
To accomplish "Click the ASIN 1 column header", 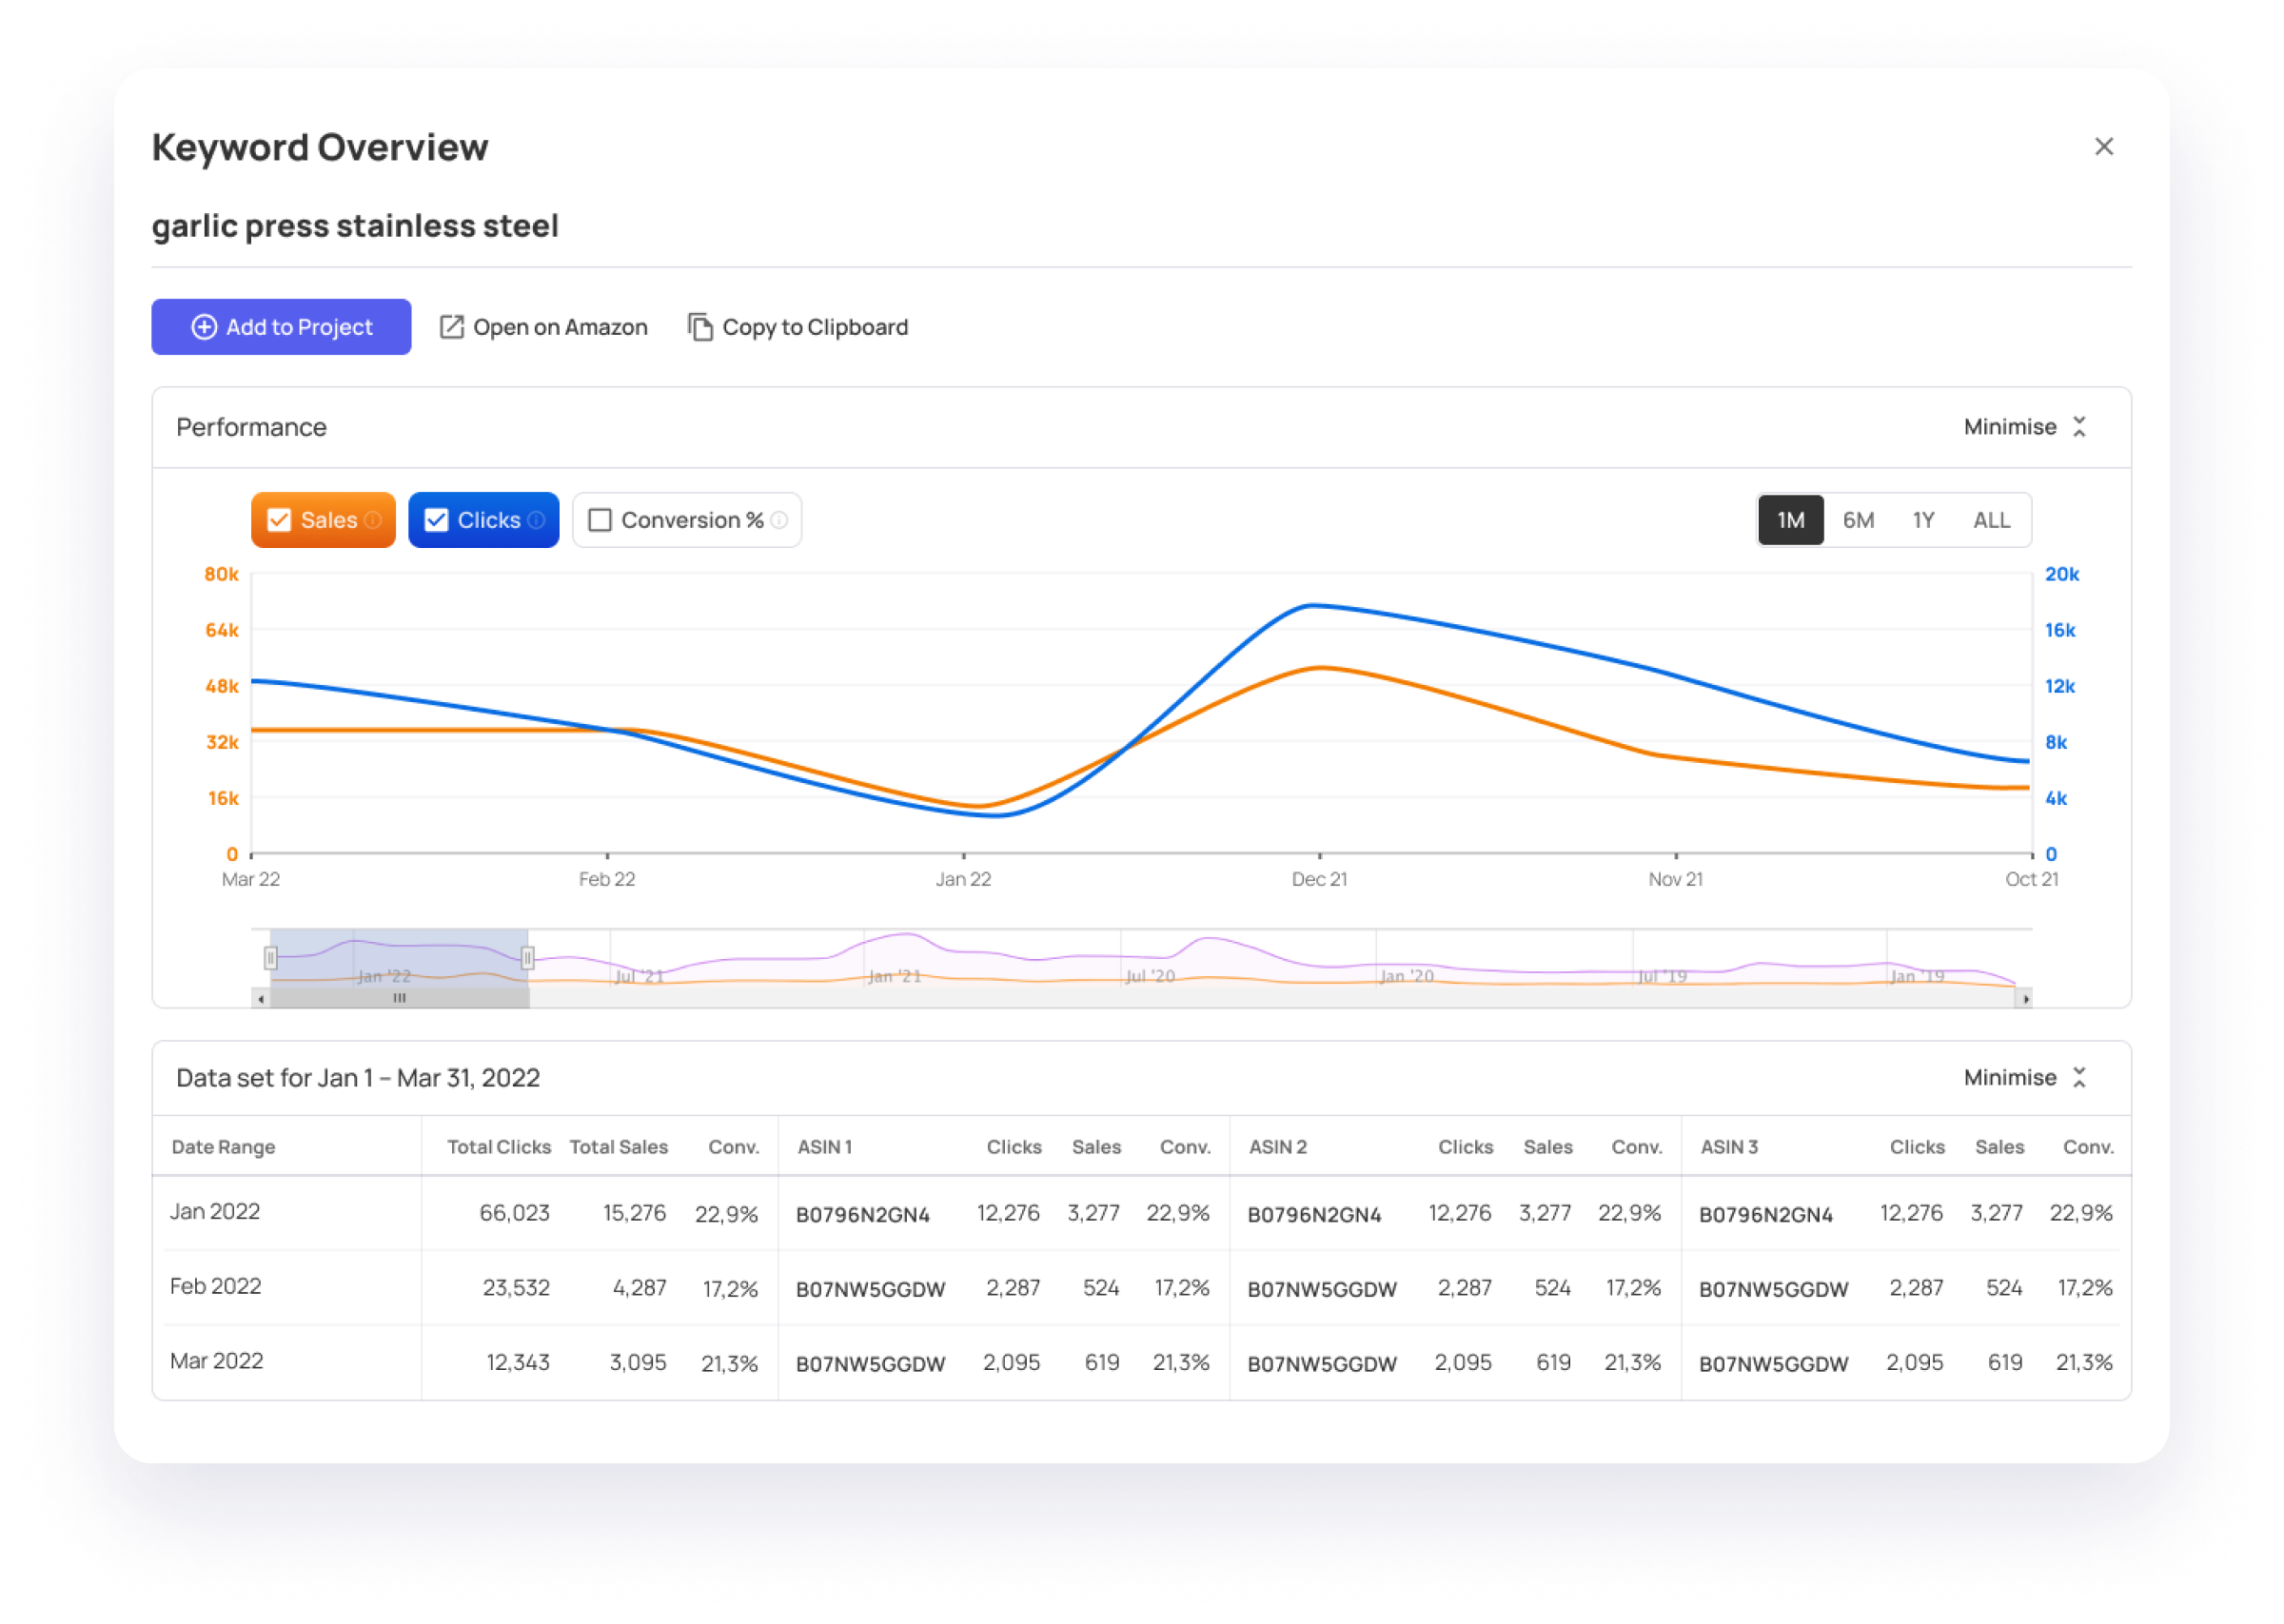I will click(x=824, y=1147).
